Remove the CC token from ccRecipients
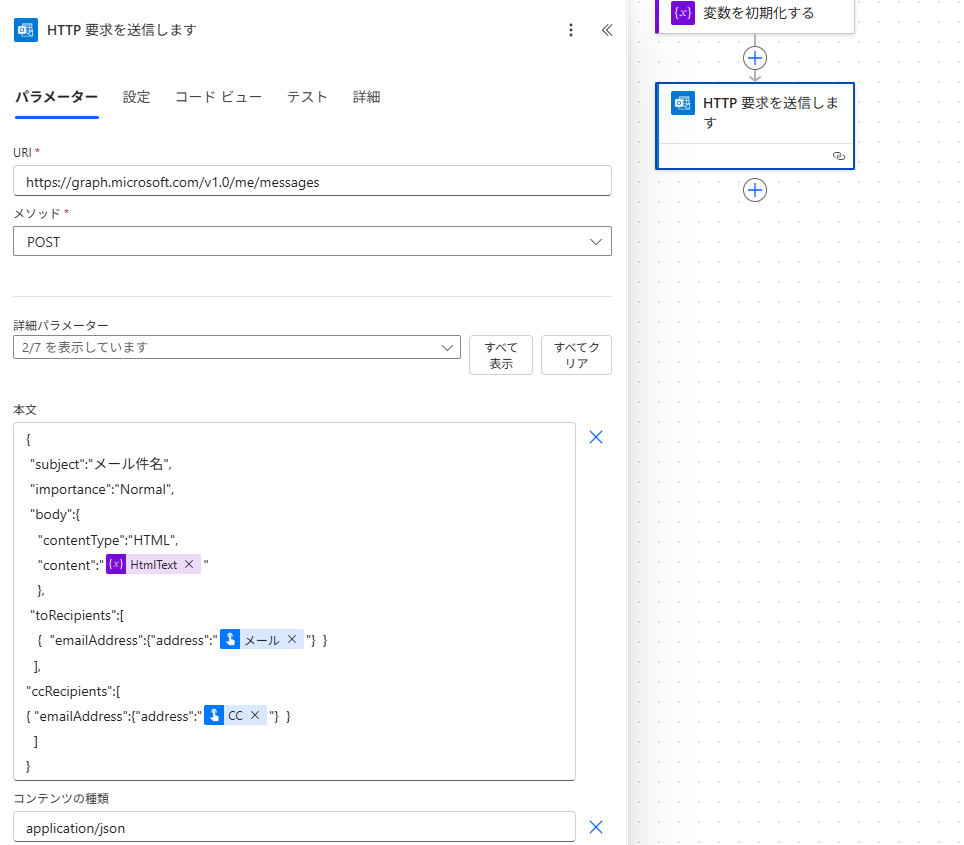The width and height of the screenshot is (964, 845). tap(255, 715)
